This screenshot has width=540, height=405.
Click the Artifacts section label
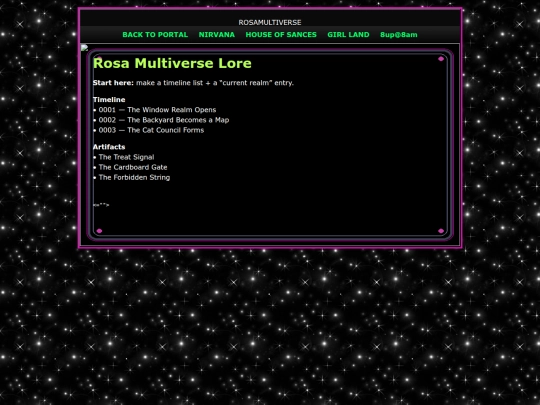tap(109, 147)
